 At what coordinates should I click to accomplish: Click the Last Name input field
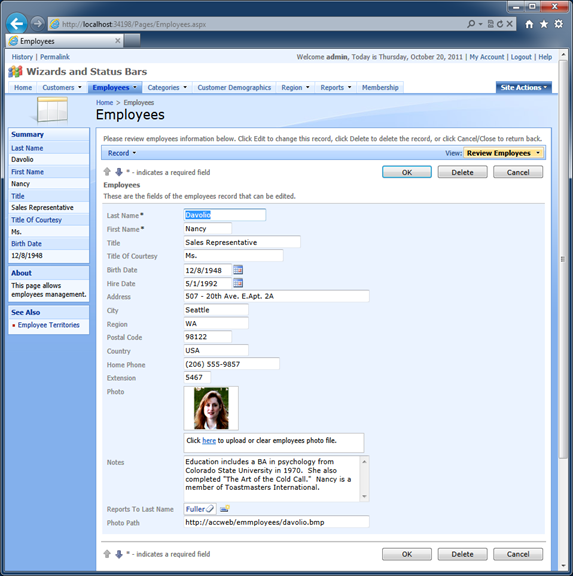pyautogui.click(x=224, y=215)
